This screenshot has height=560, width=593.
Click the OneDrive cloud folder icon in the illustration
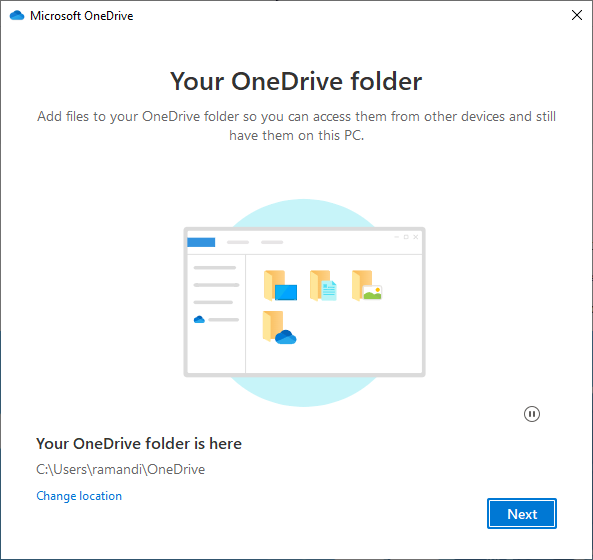click(x=279, y=327)
